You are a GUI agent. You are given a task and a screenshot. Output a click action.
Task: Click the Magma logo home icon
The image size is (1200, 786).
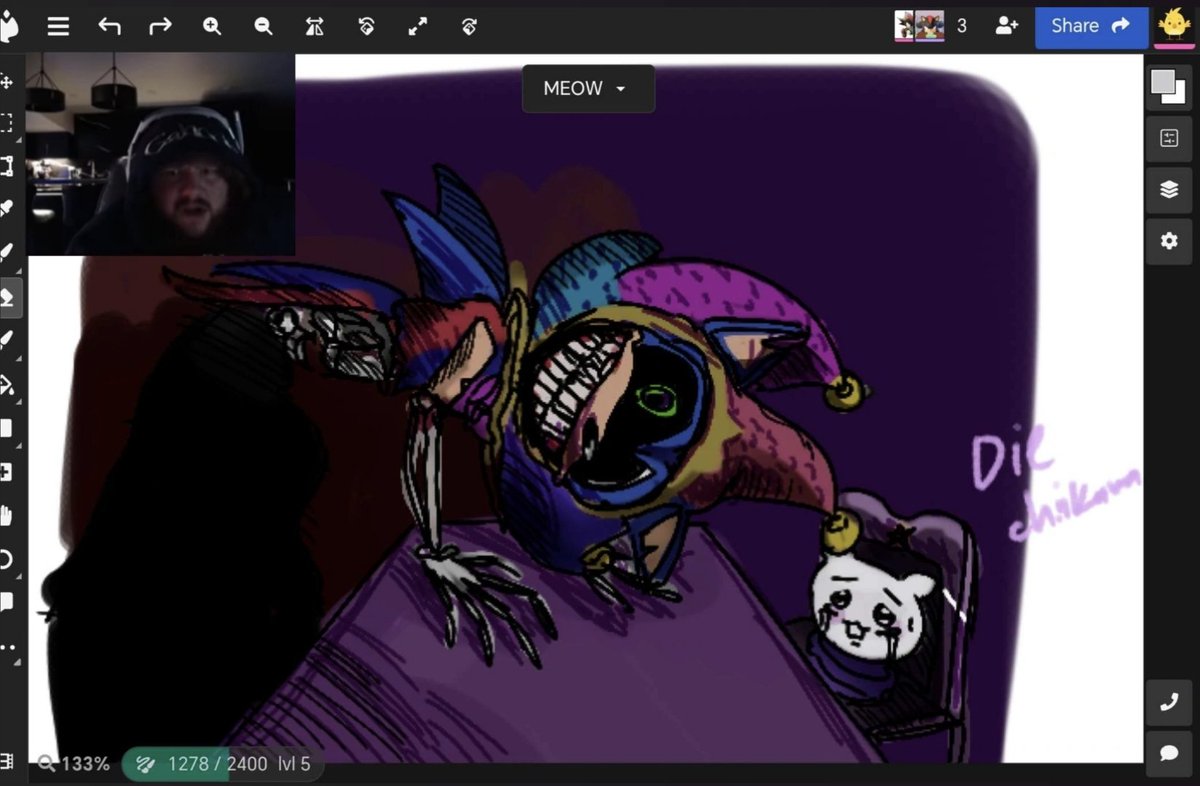click(x=8, y=27)
